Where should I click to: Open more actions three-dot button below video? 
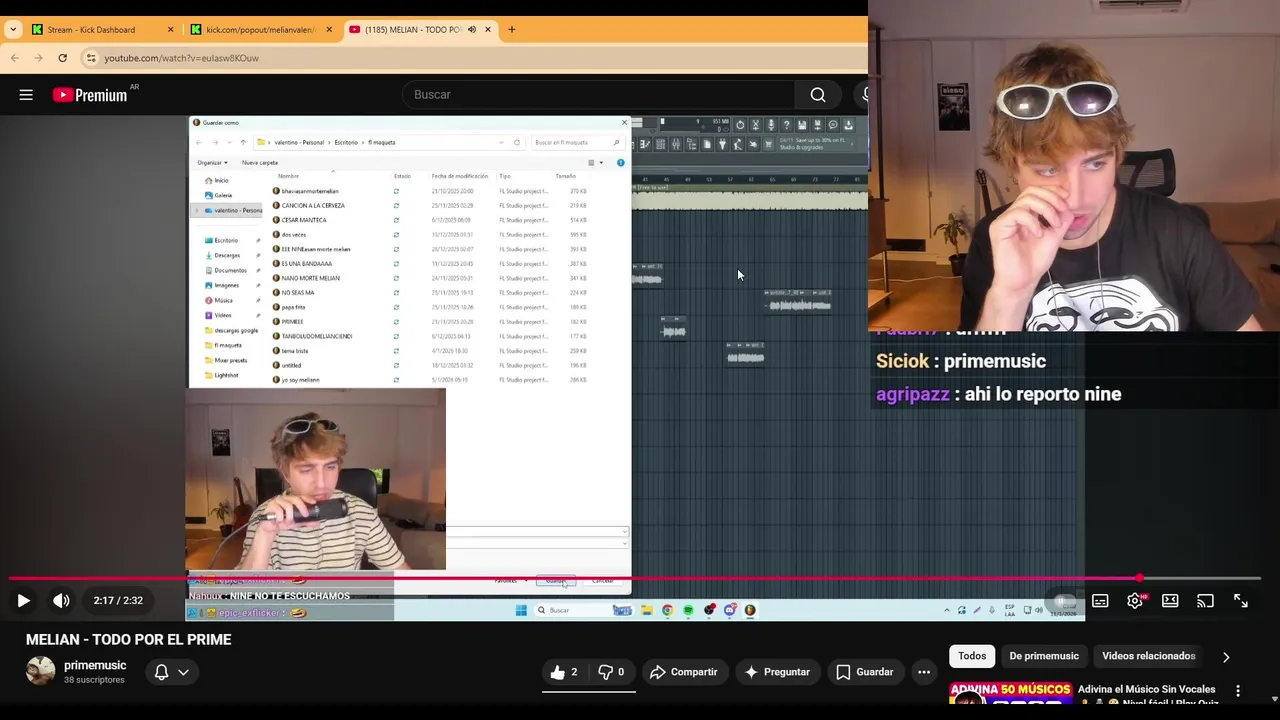[924, 672]
